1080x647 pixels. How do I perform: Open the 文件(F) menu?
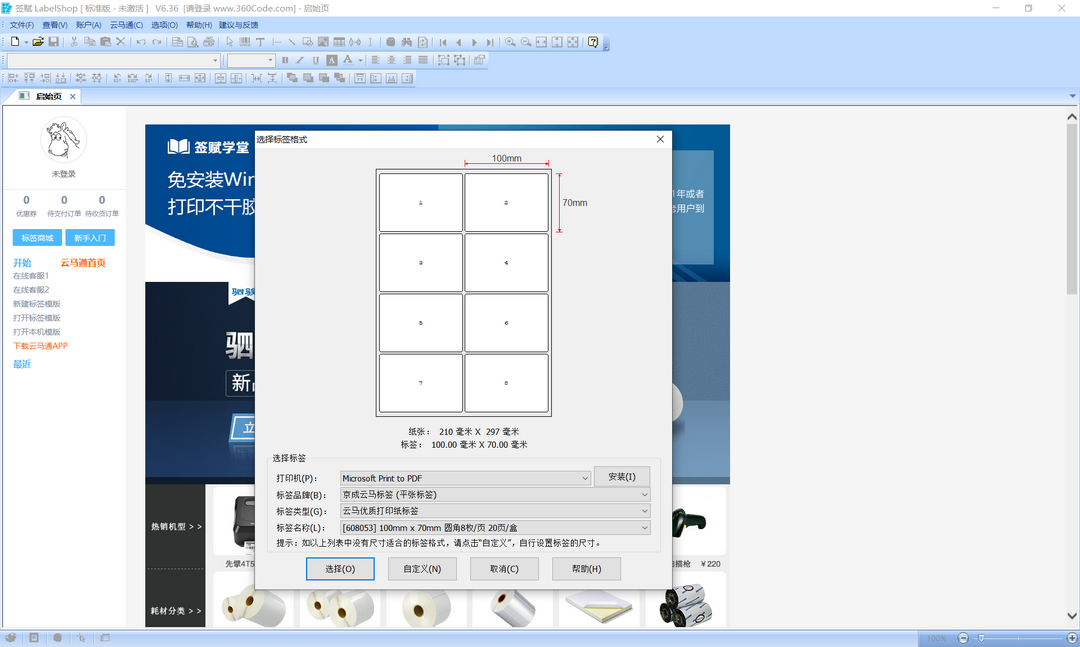click(x=21, y=25)
